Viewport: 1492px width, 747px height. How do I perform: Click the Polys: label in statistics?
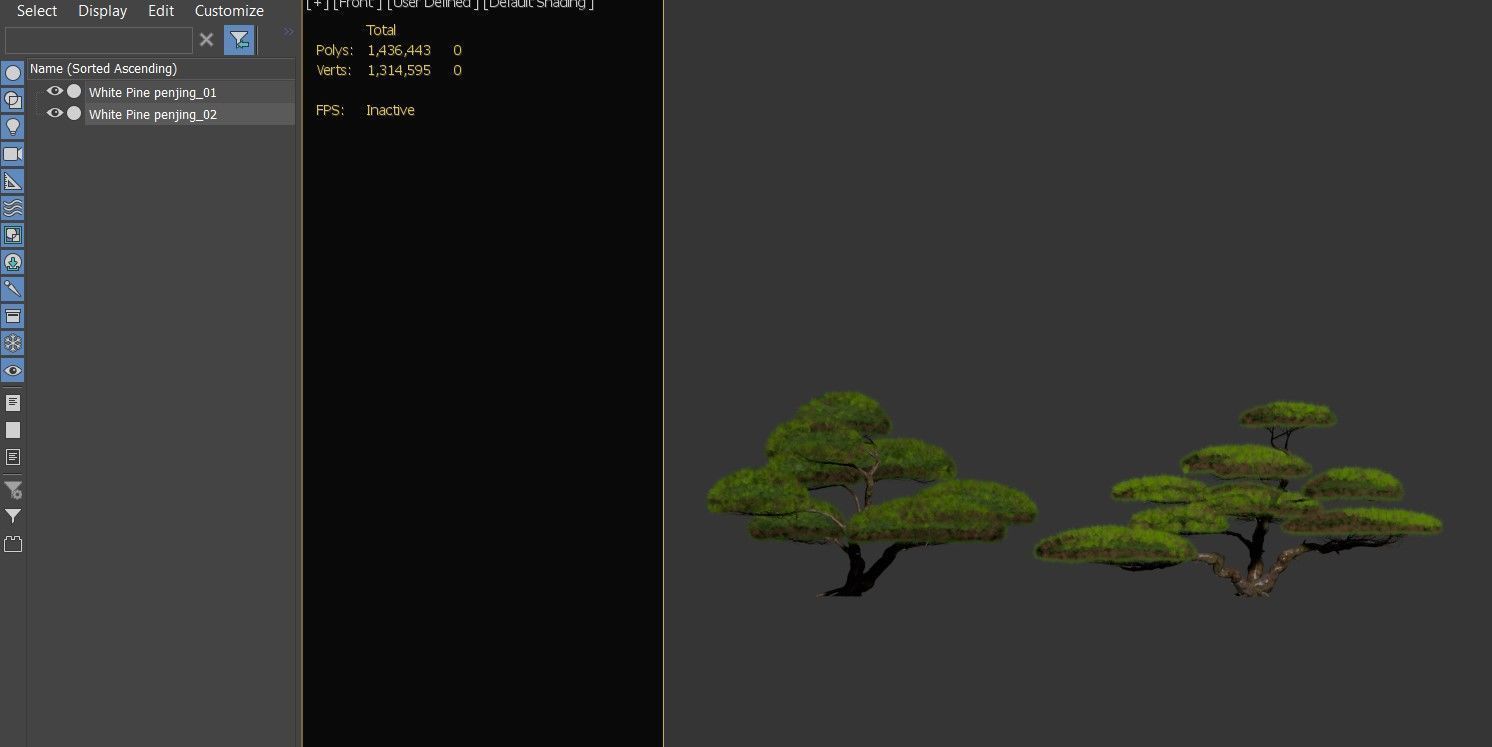click(x=334, y=50)
